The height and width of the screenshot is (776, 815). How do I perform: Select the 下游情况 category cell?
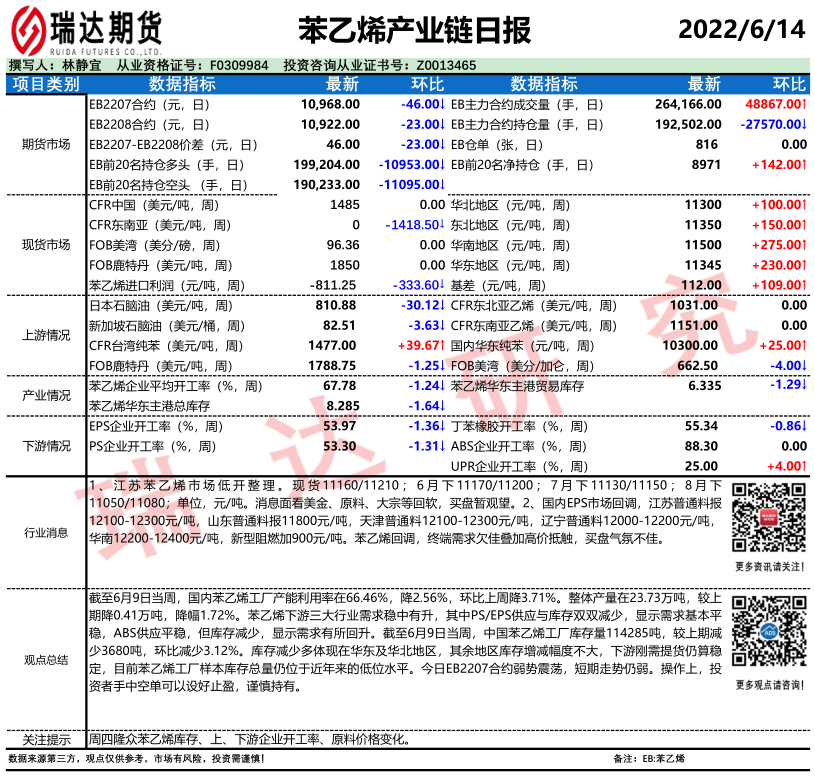coord(44,446)
